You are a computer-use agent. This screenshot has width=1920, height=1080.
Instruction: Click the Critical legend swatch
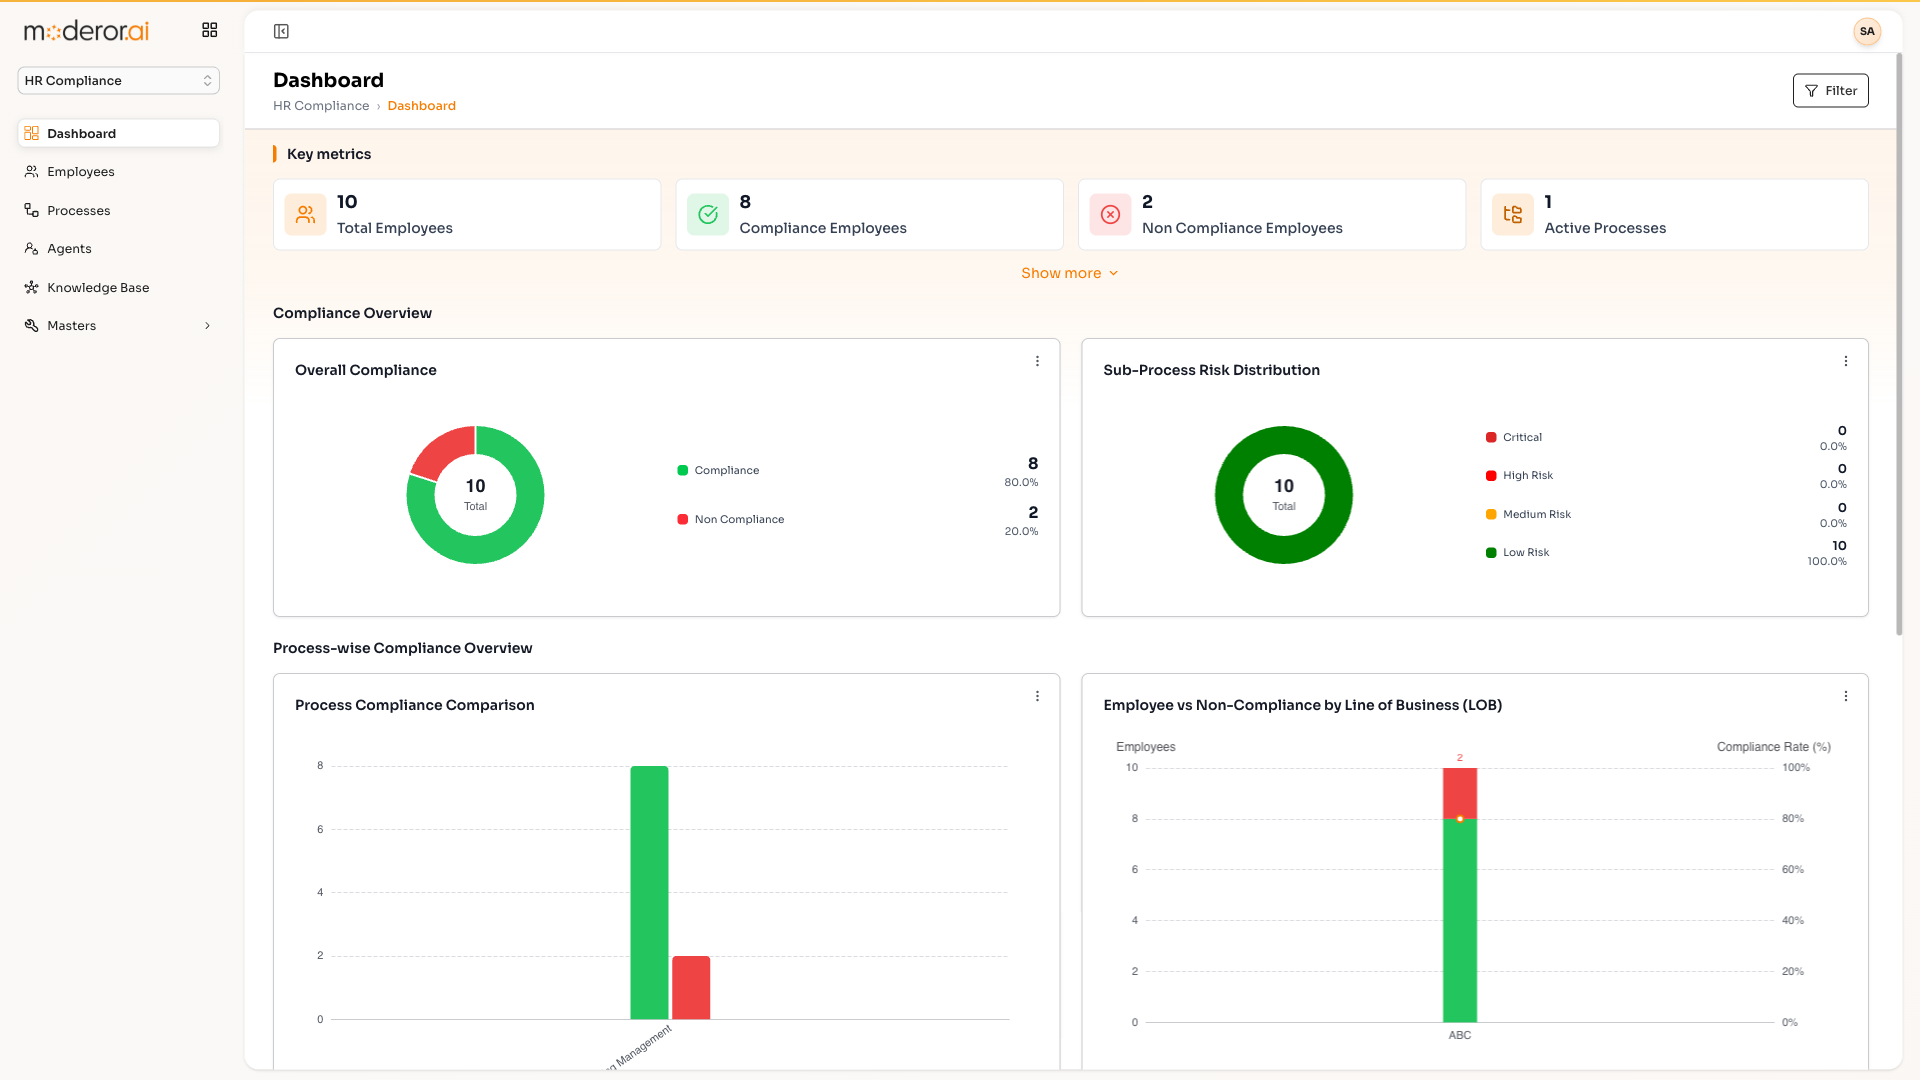coord(1491,438)
